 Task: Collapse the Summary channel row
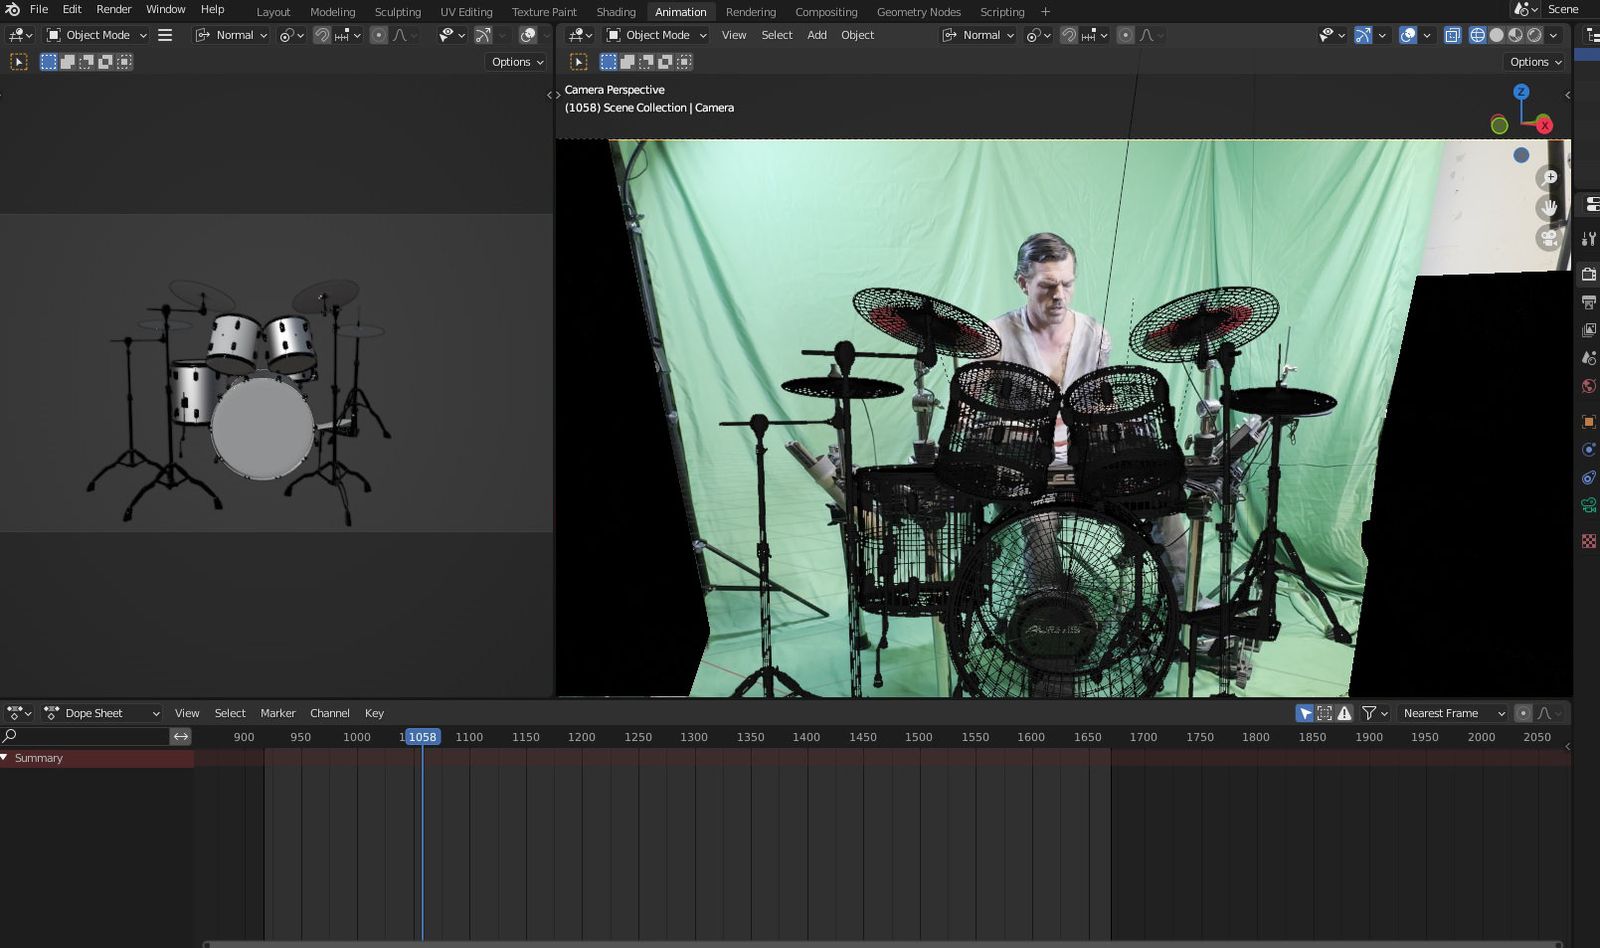[5, 758]
